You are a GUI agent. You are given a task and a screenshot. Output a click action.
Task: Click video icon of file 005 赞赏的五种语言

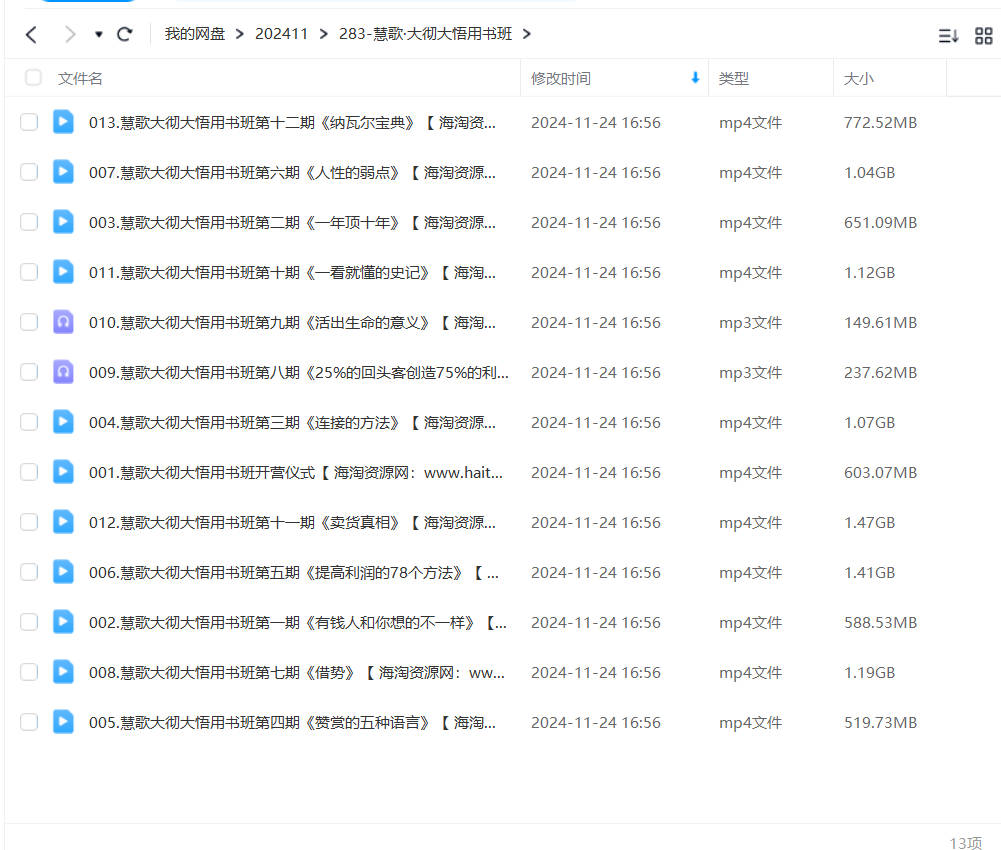click(x=63, y=722)
